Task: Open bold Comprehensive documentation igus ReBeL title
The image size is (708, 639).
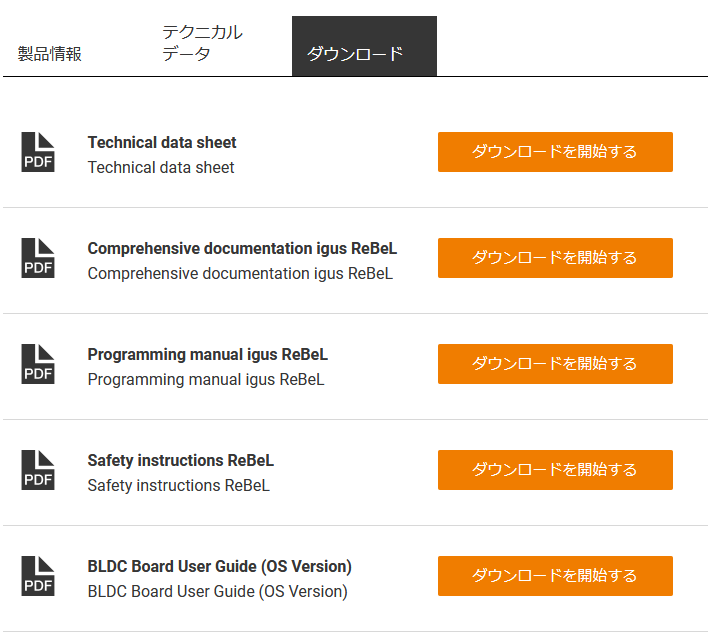Action: [x=242, y=249]
